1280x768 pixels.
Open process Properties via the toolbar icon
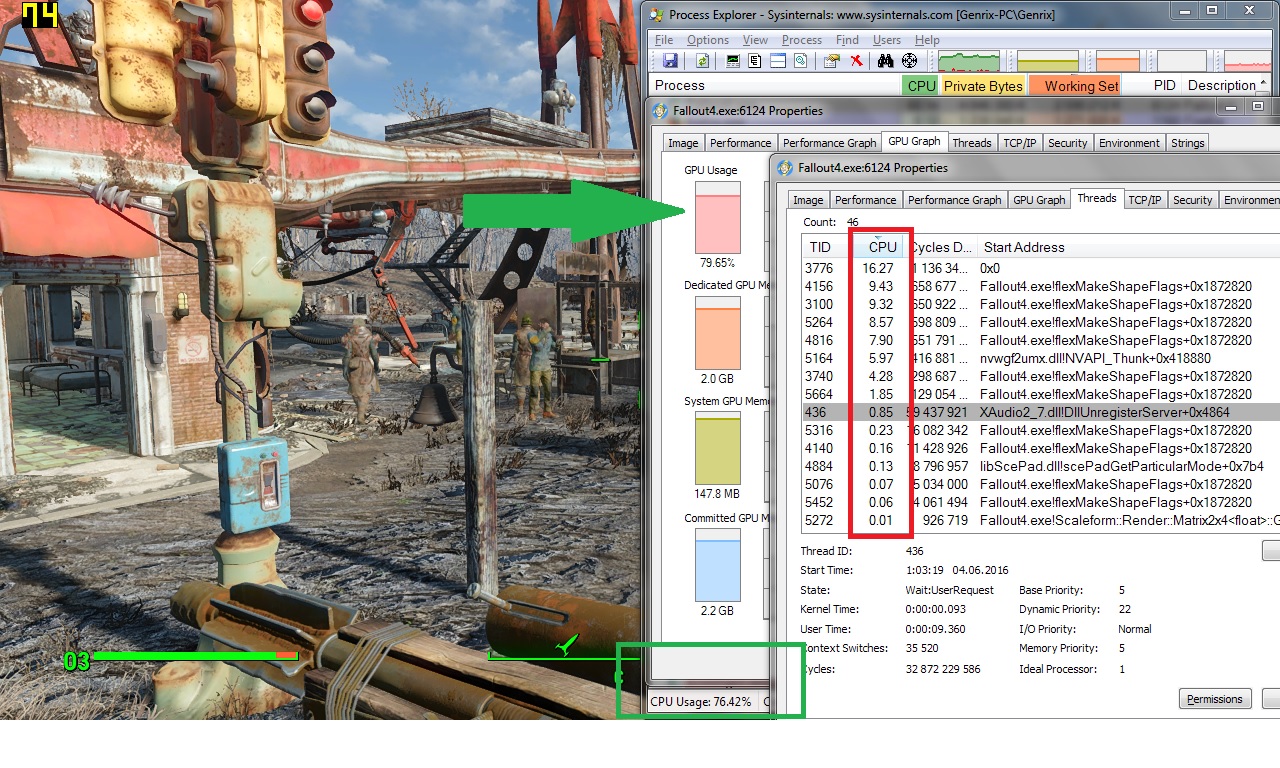(x=832, y=61)
